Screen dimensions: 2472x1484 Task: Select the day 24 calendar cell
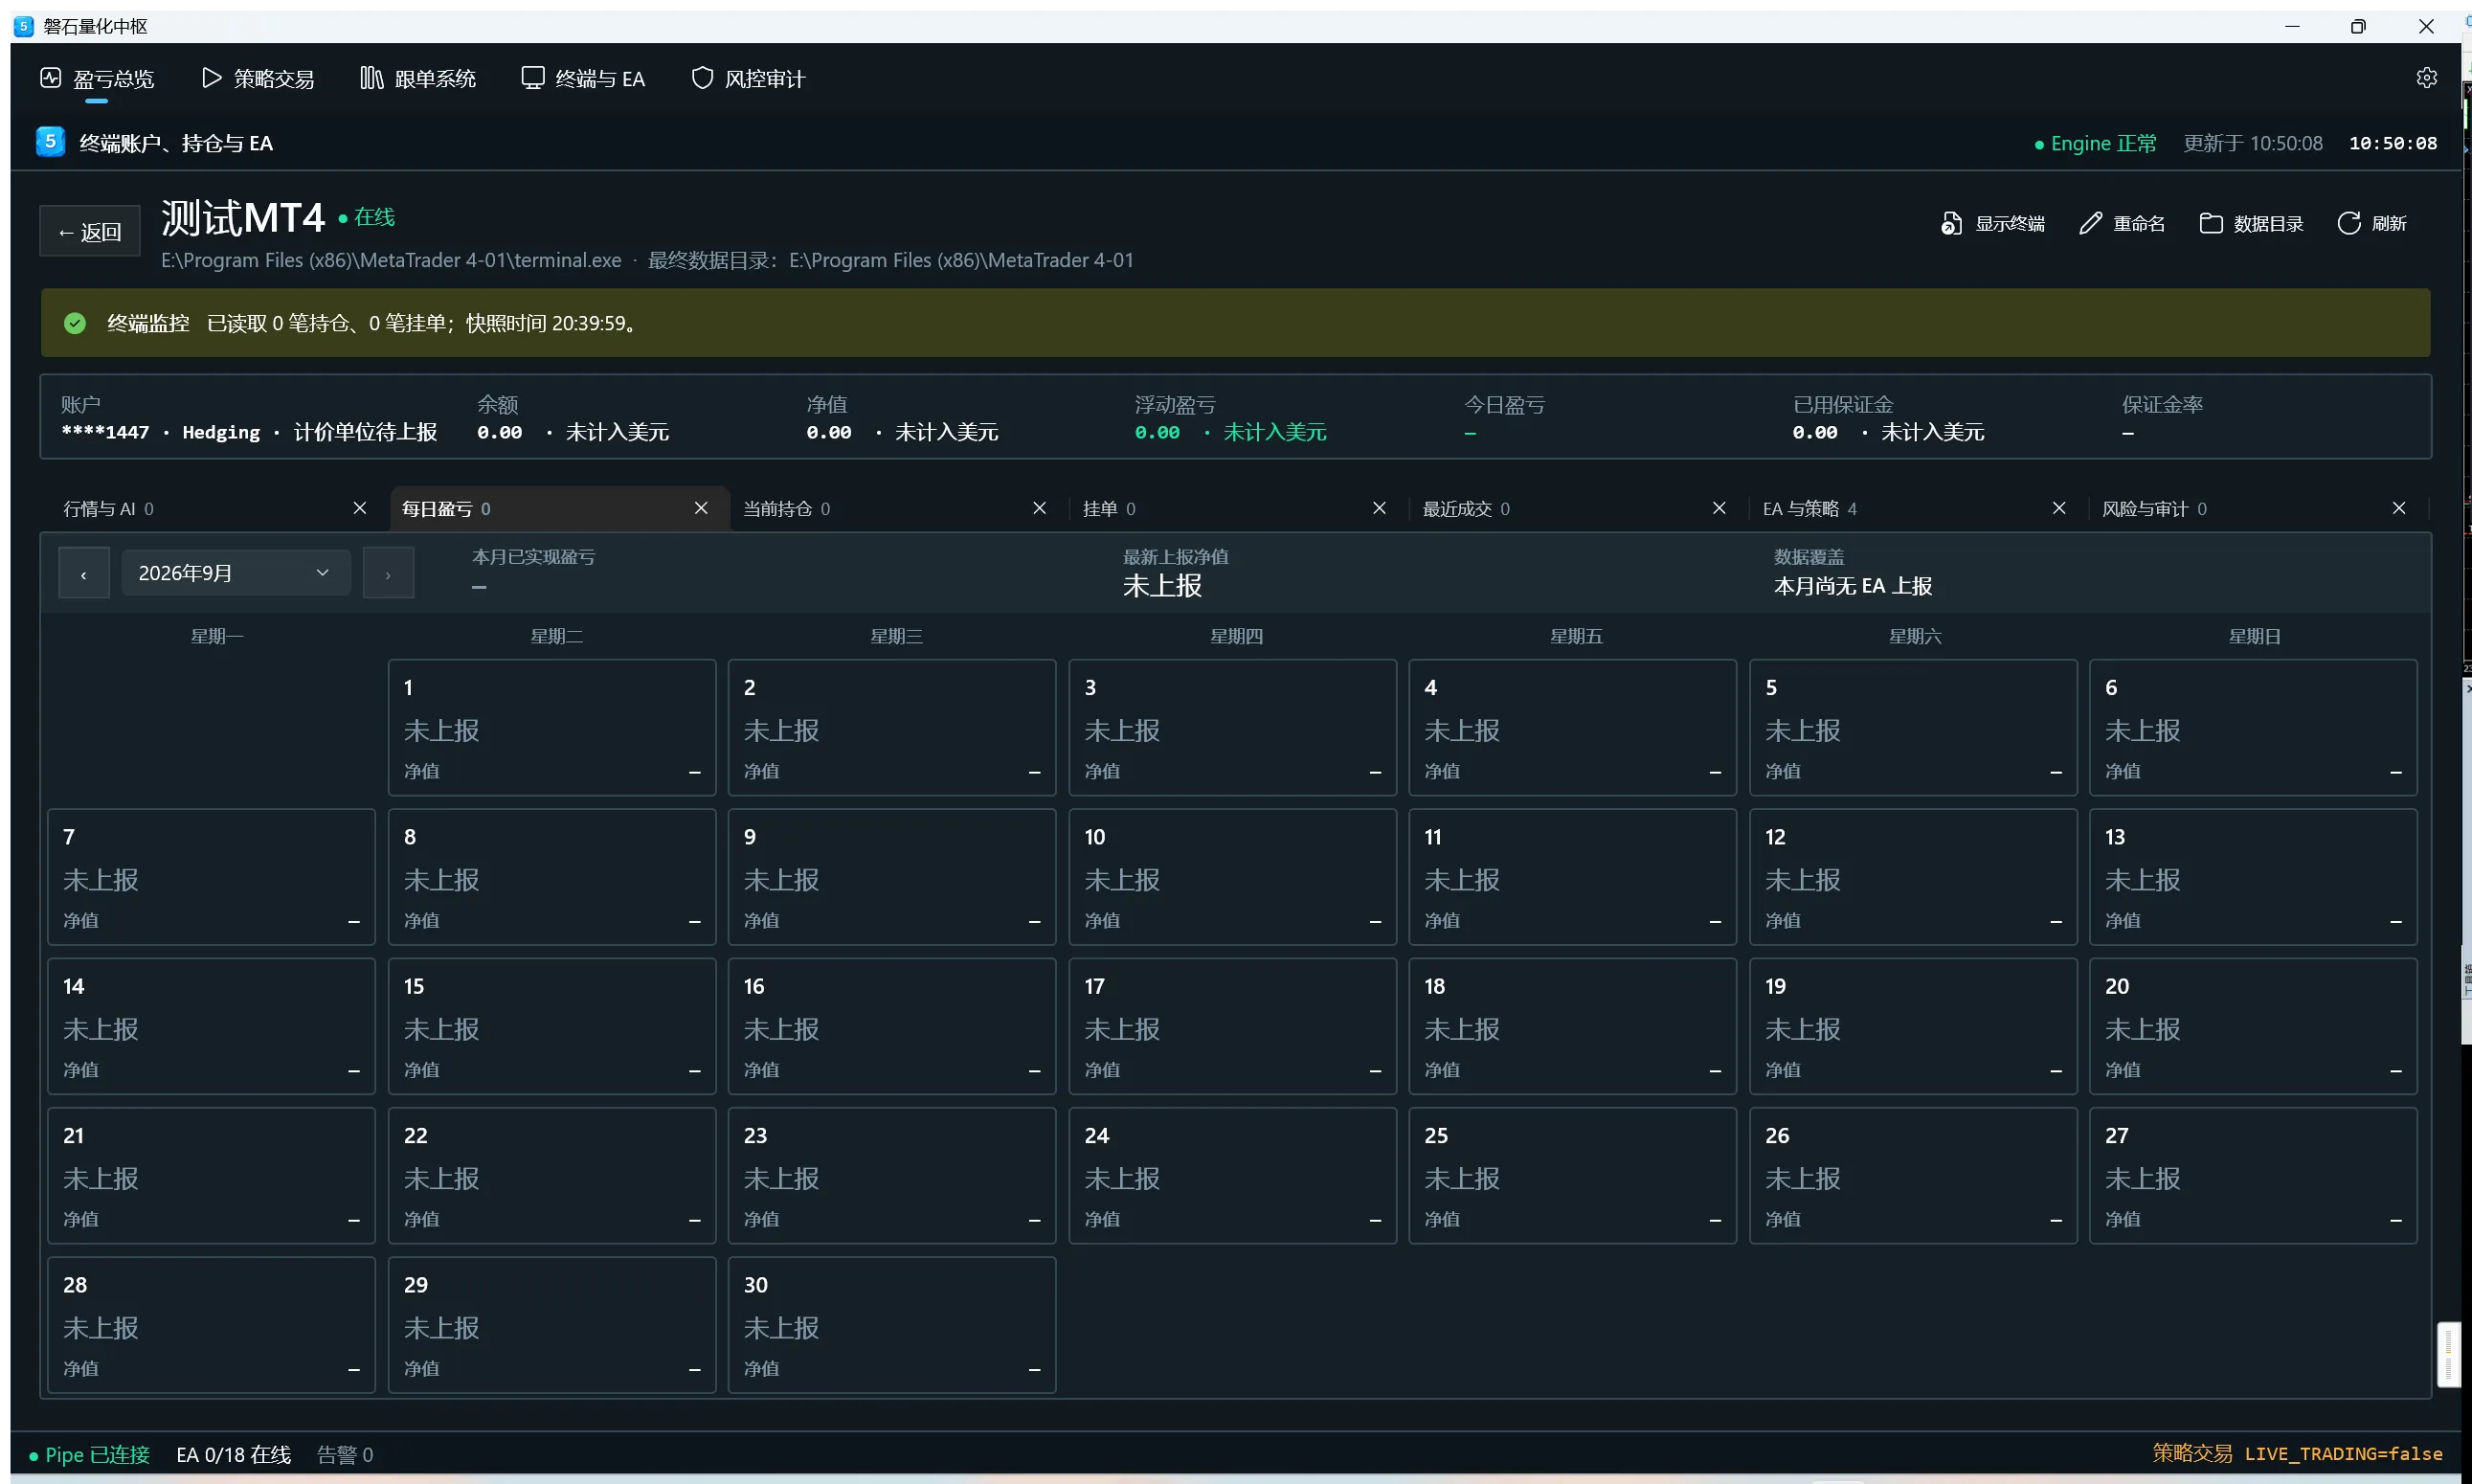coord(1232,1176)
